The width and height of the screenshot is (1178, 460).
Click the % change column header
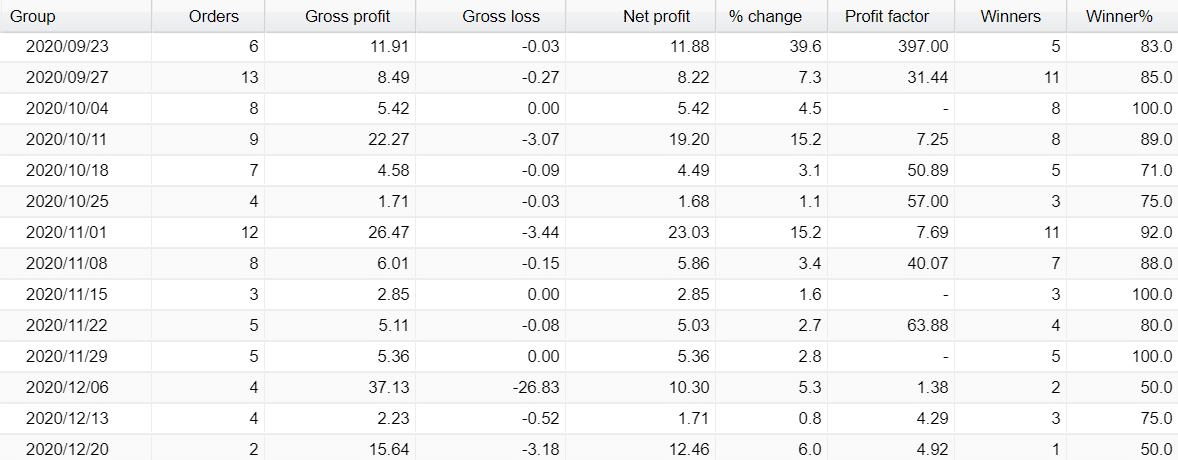point(772,16)
